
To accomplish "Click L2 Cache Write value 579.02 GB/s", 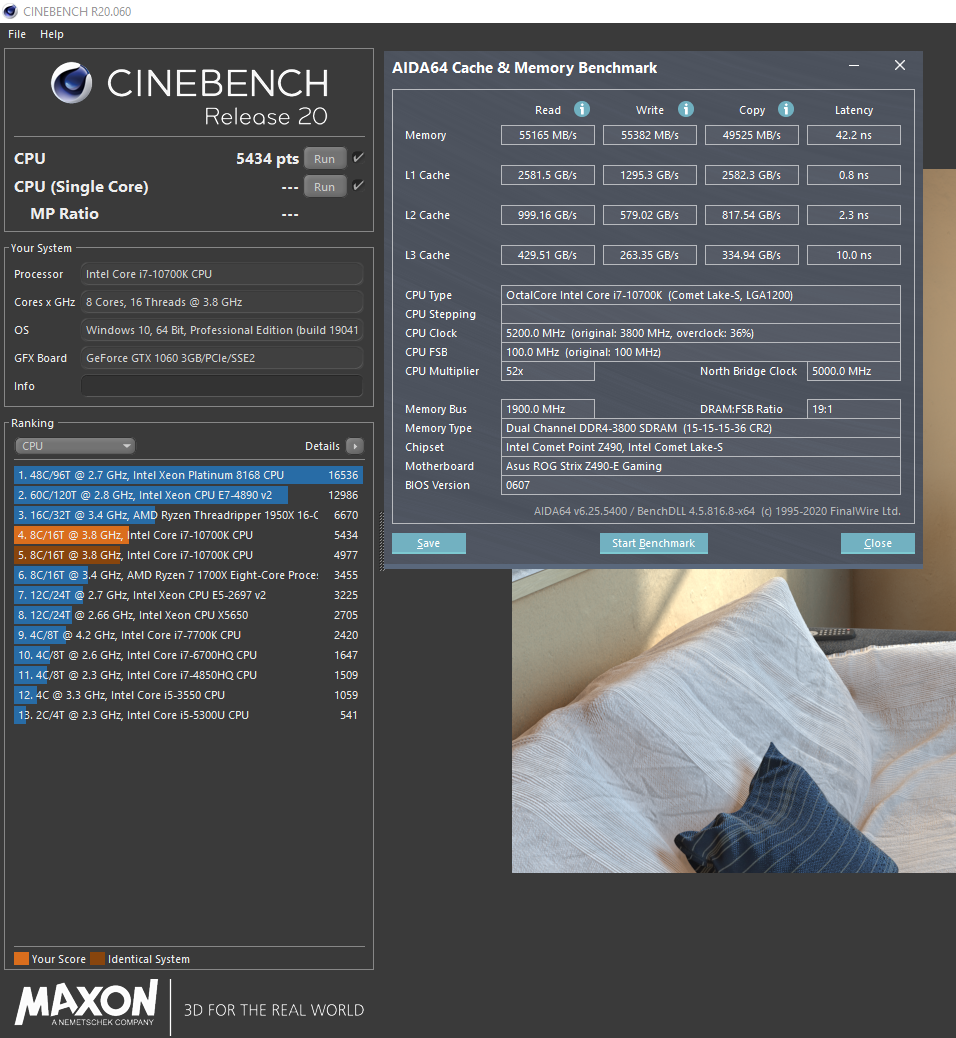I will point(649,215).
